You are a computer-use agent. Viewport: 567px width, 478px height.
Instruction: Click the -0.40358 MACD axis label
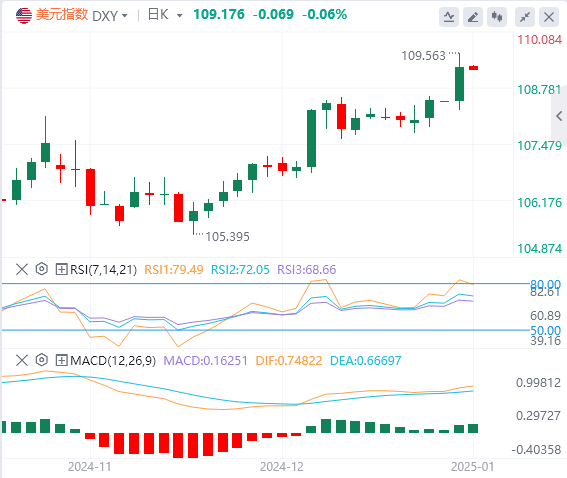(536, 449)
